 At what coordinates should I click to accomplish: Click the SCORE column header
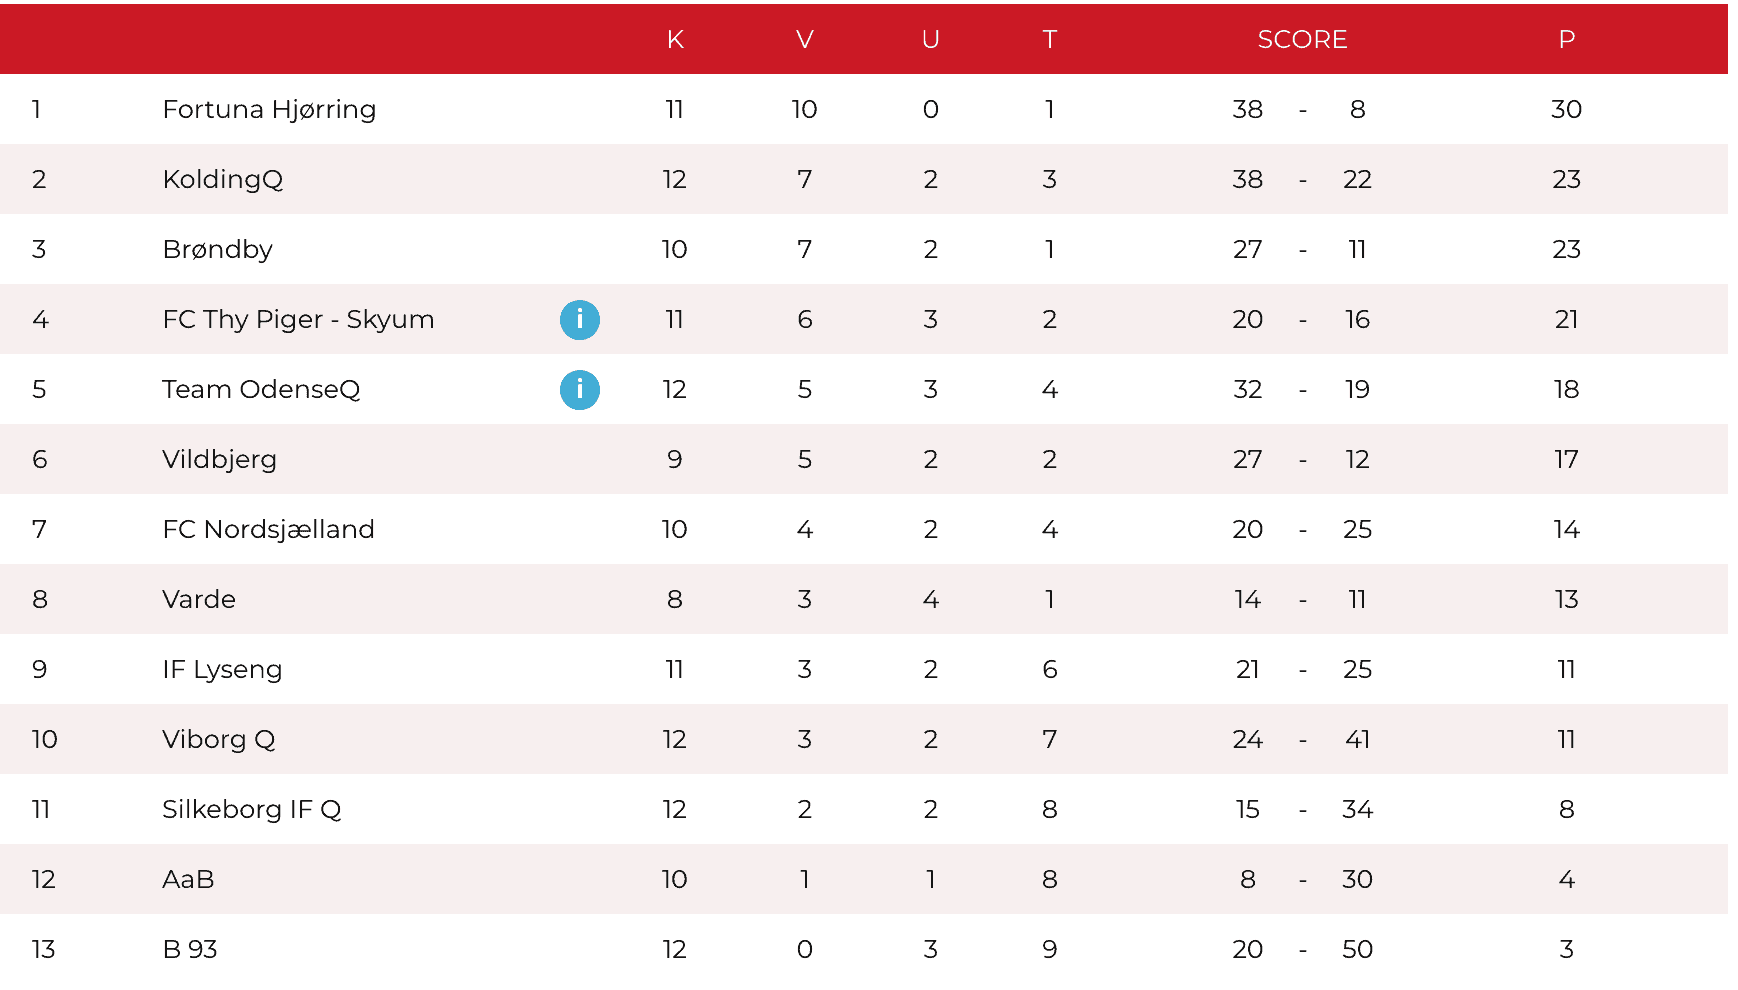[x=1302, y=40]
